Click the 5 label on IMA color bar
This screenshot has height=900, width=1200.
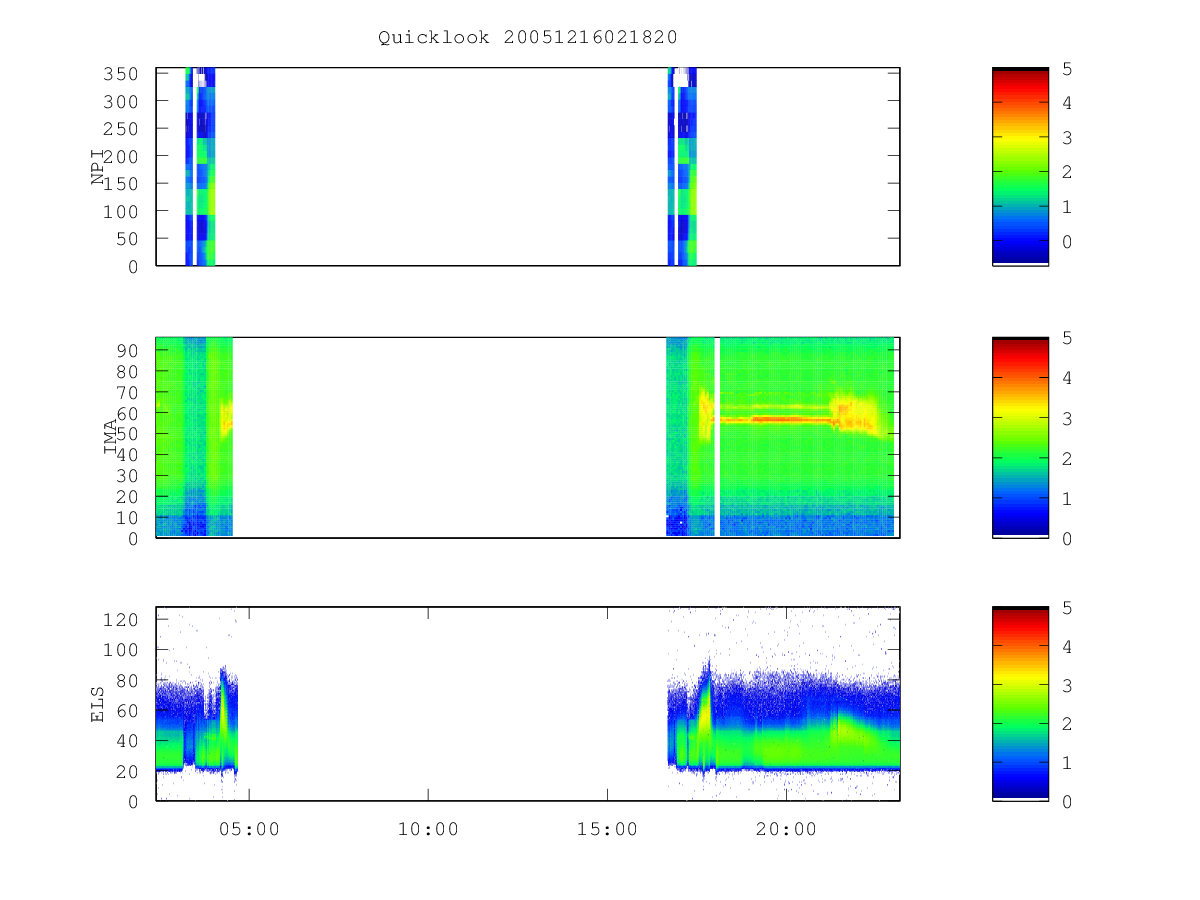pos(1067,338)
